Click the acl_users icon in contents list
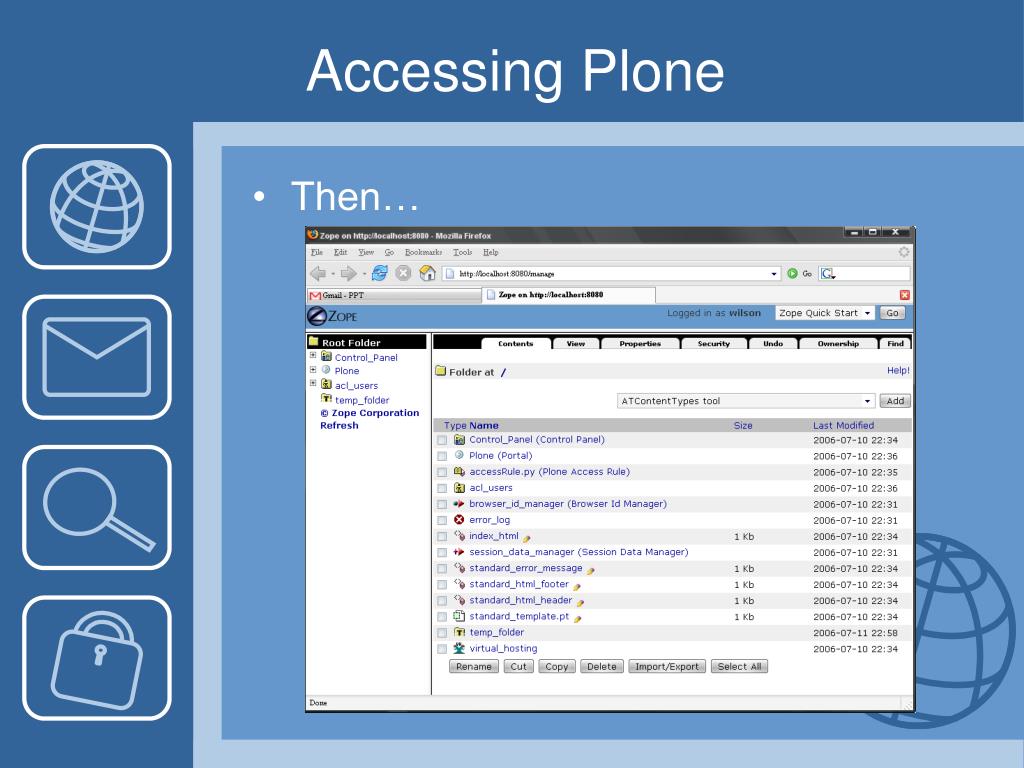This screenshot has height=768, width=1024. tap(459, 488)
